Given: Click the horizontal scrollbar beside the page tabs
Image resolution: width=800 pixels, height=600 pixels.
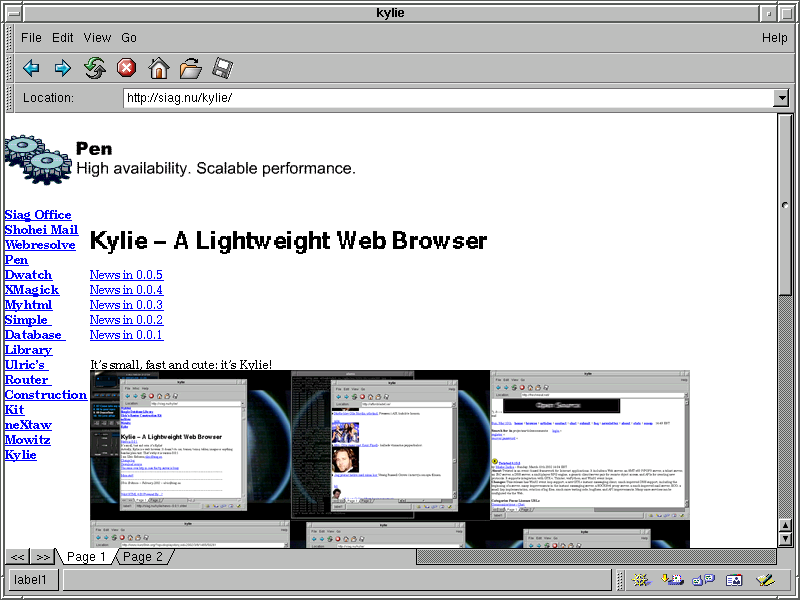Looking at the screenshot, I should point(596,557).
